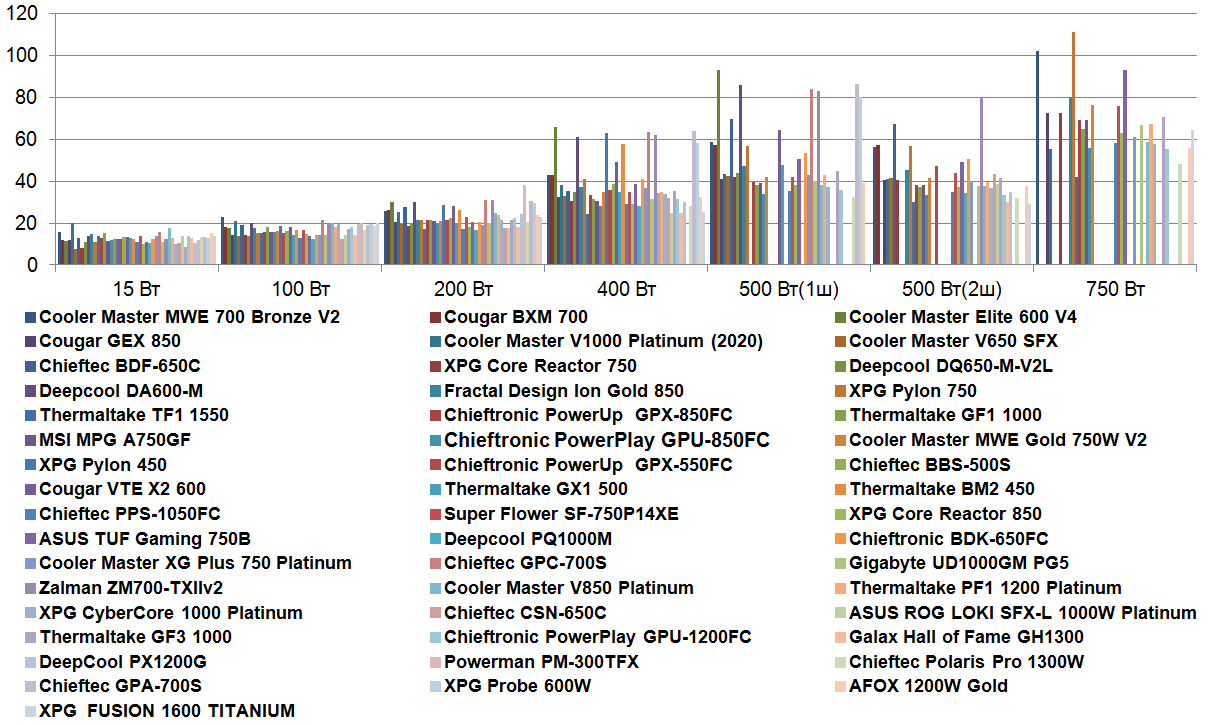
Task: Click Chieftronic BDK-650FC legend label
Action: click(949, 538)
